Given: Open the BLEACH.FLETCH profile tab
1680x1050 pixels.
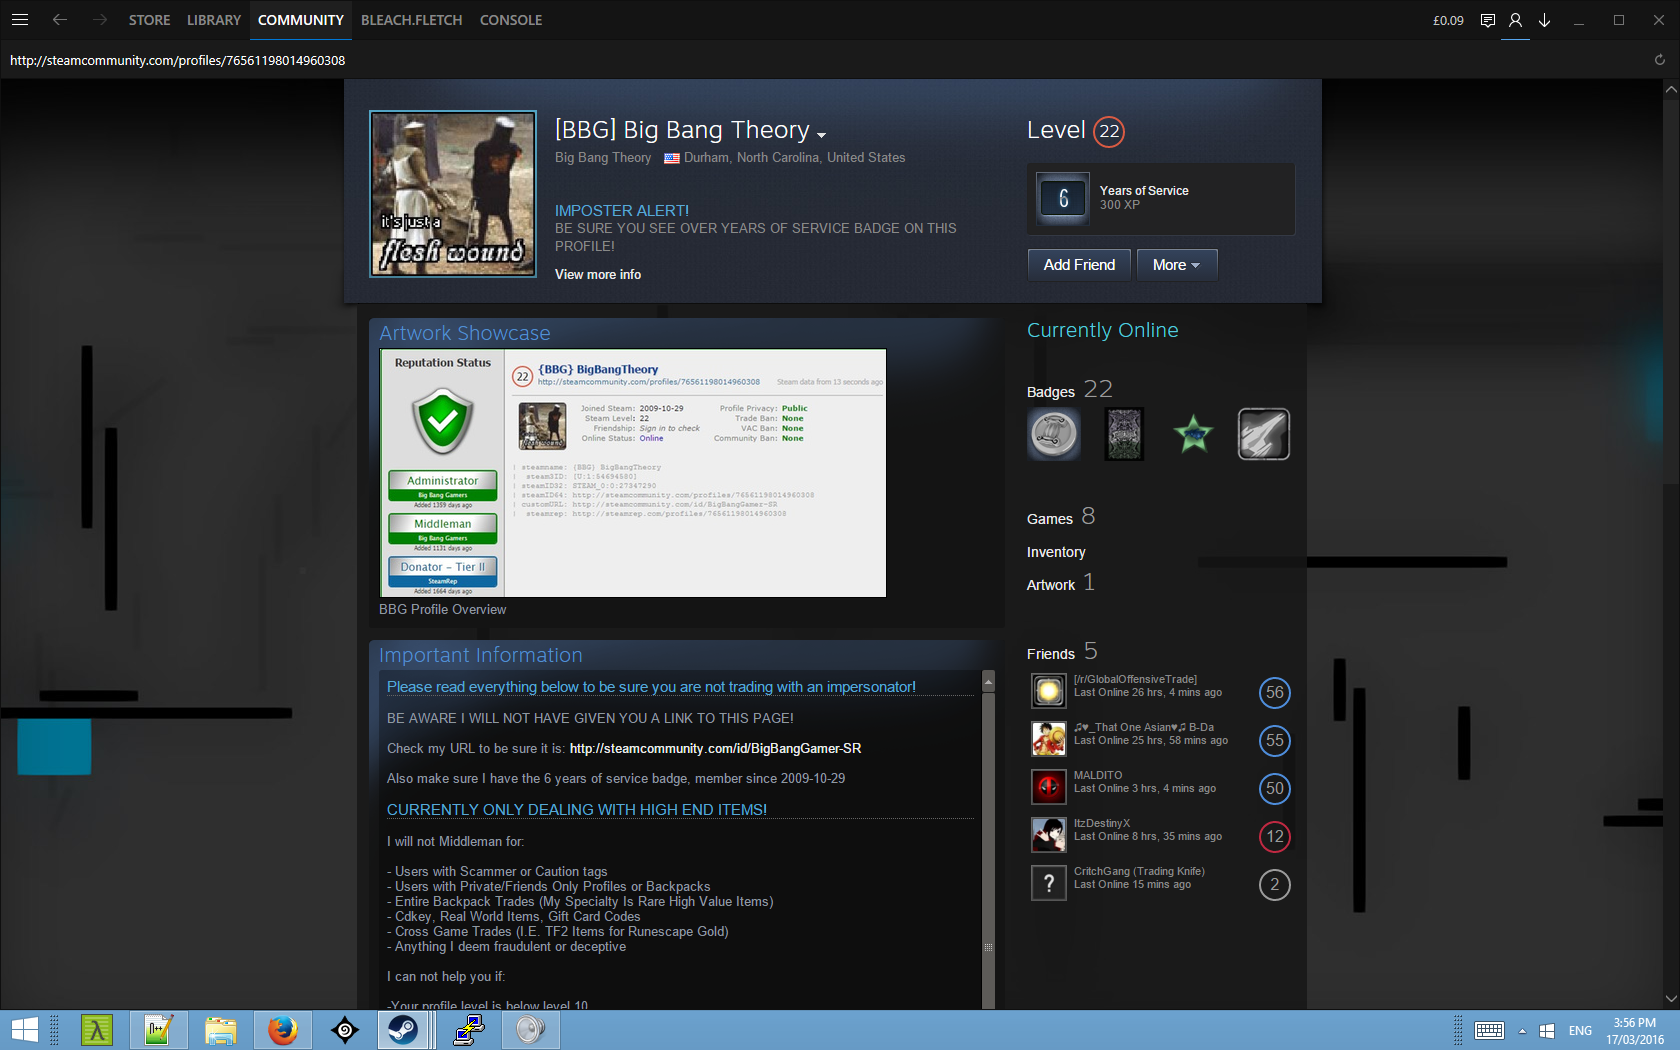Looking at the screenshot, I should pyautogui.click(x=412, y=20).
